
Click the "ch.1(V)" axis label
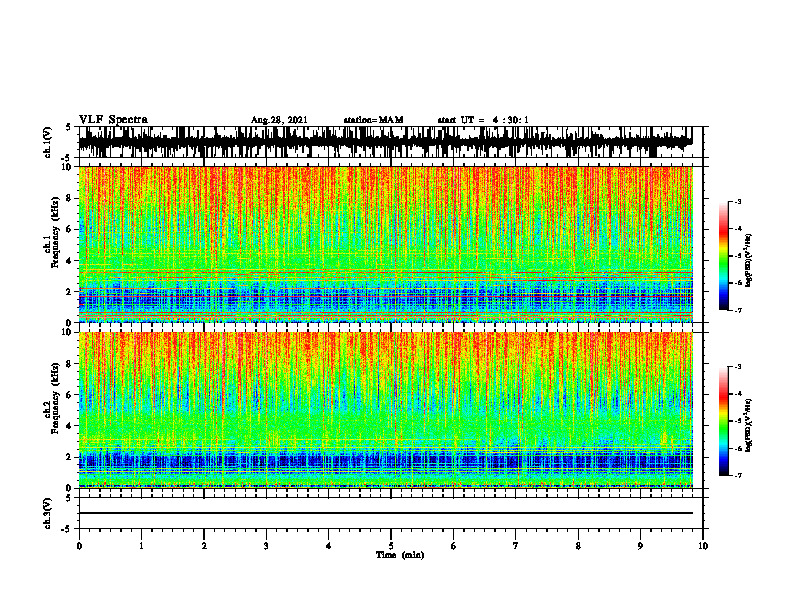tap(48, 142)
